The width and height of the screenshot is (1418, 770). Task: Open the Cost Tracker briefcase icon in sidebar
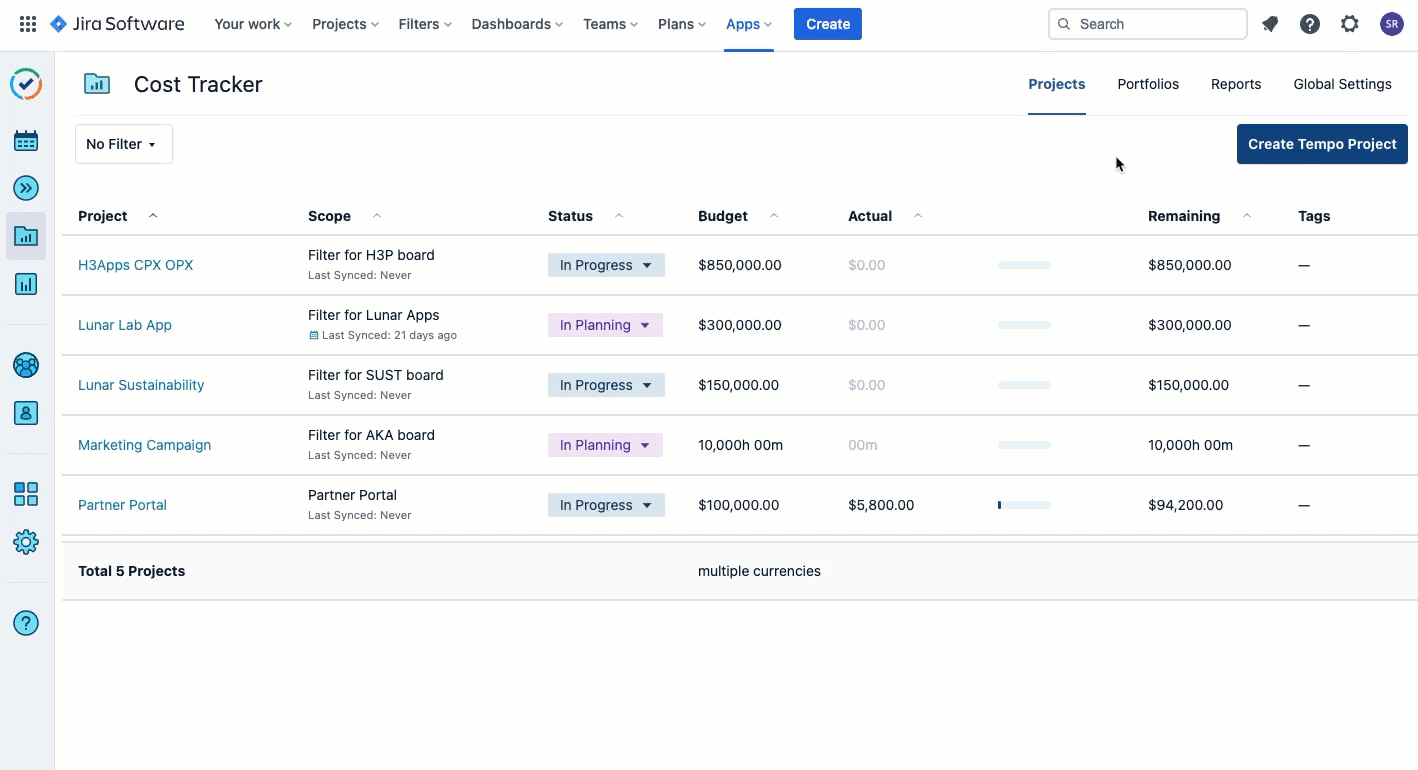pyautogui.click(x=26, y=236)
